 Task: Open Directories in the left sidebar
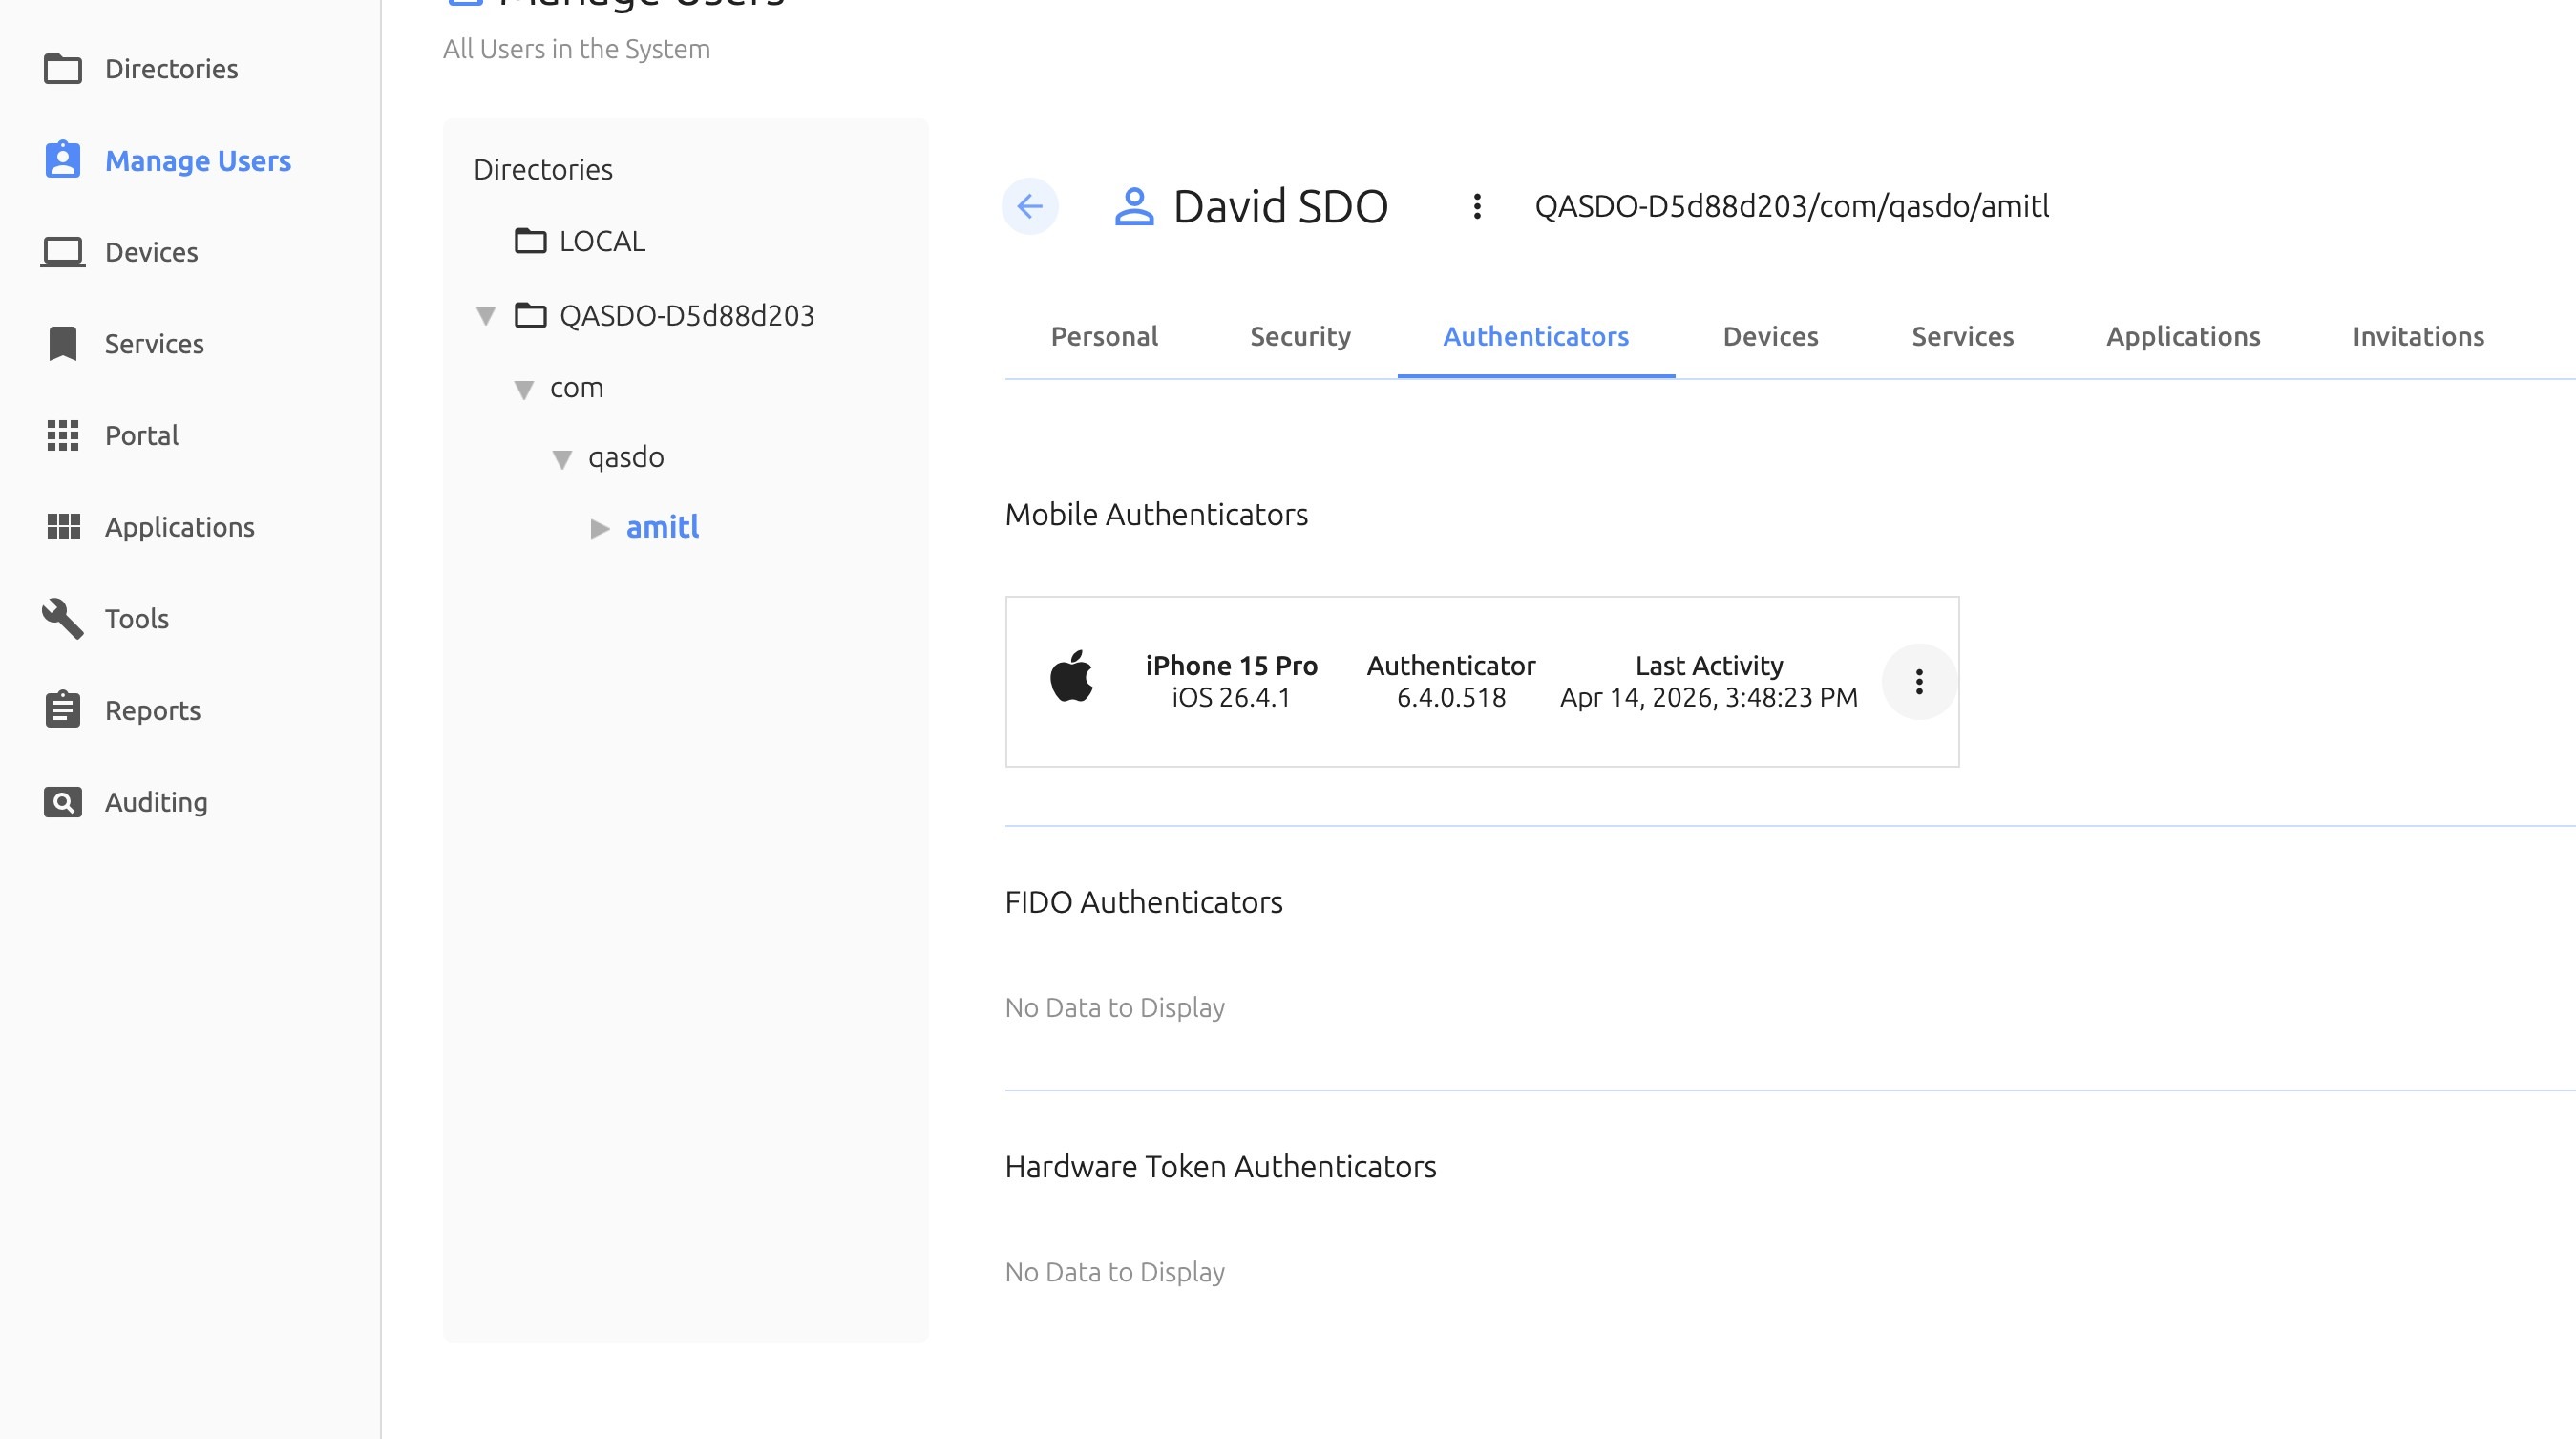coord(171,69)
